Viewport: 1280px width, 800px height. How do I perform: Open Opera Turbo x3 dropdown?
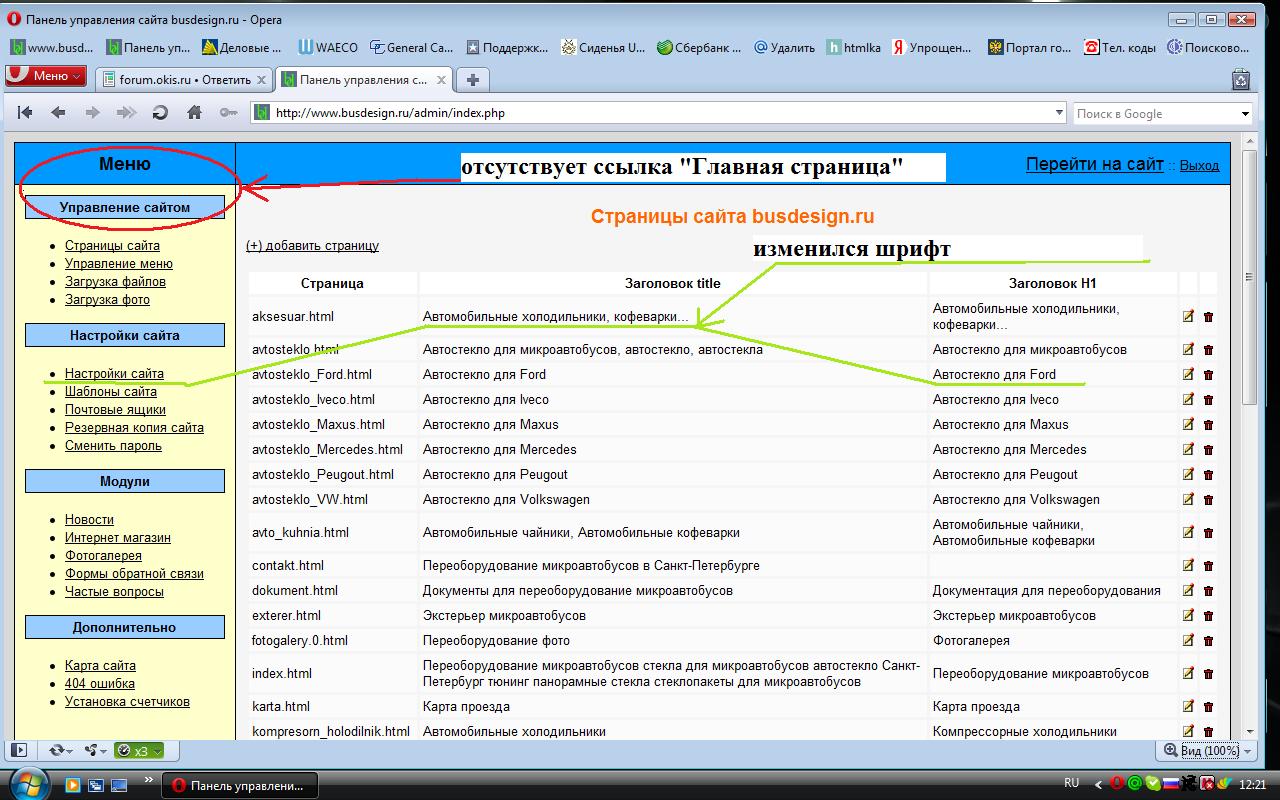tap(139, 750)
